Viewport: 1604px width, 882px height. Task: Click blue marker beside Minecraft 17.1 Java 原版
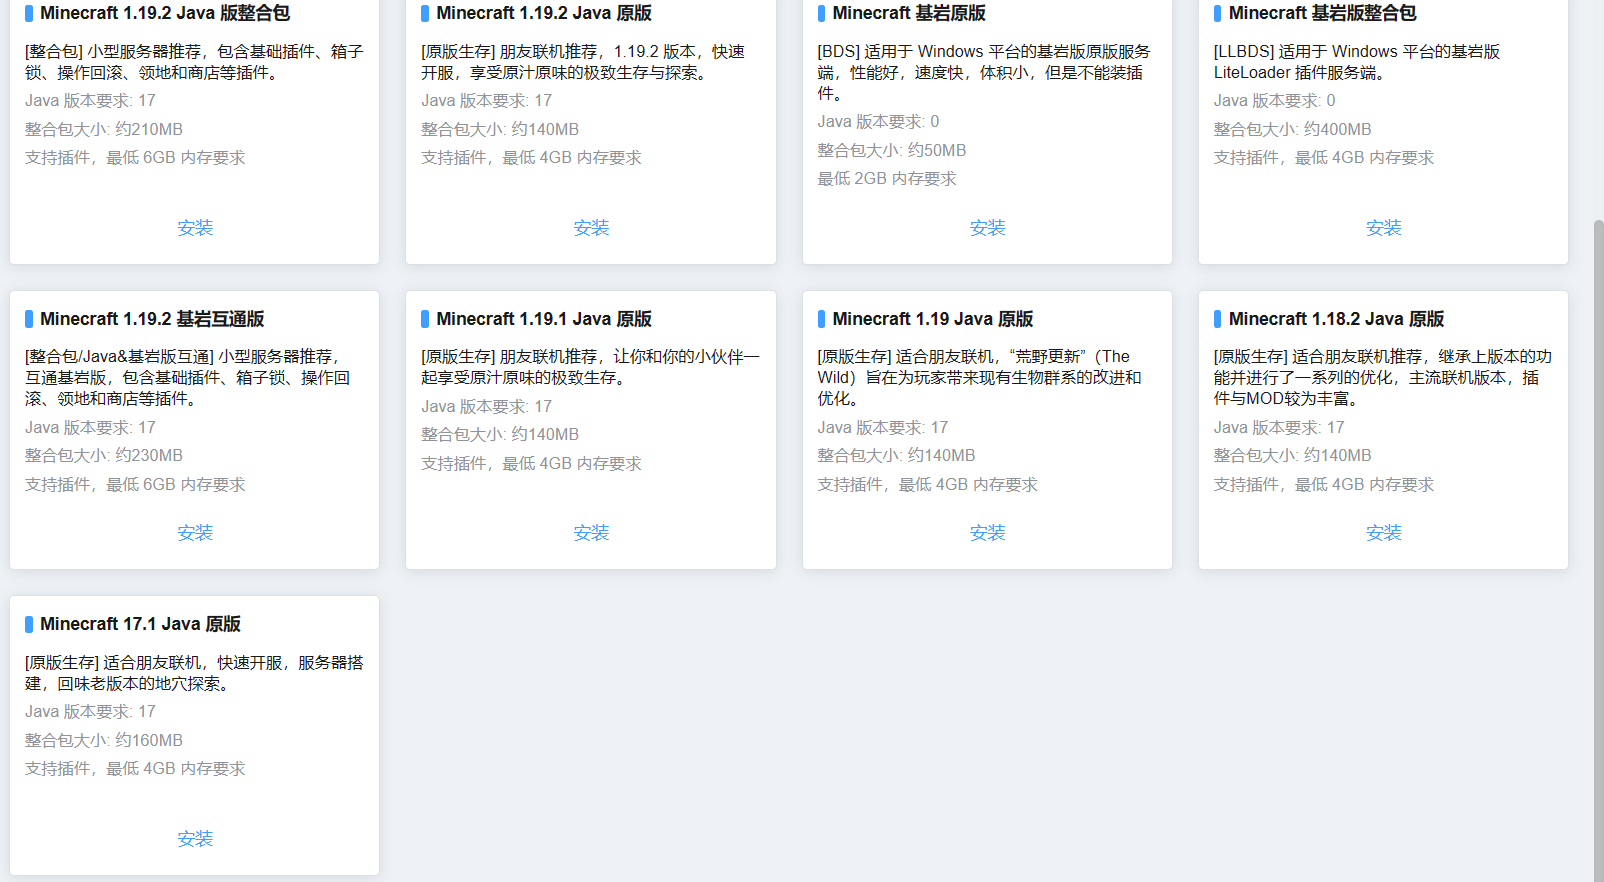coord(29,624)
